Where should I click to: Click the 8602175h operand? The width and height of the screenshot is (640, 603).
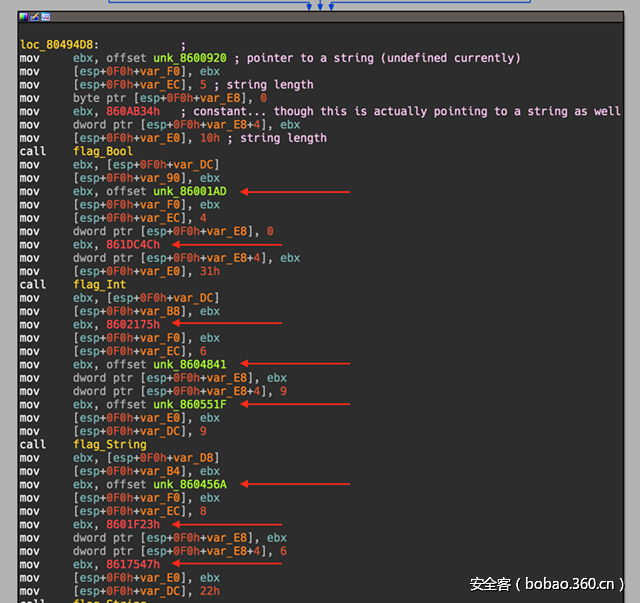pos(133,324)
